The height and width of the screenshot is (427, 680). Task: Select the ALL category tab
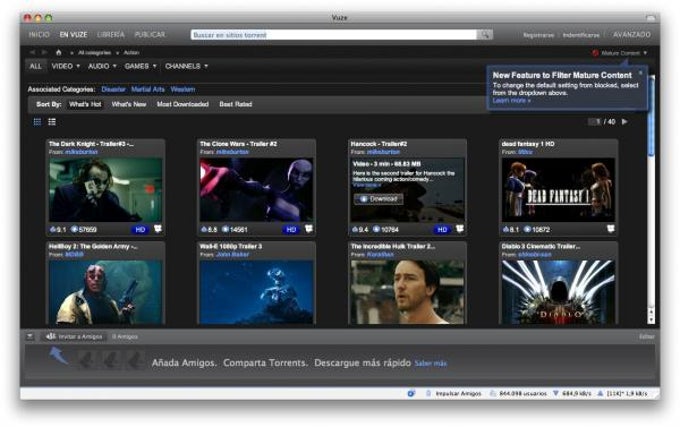[x=36, y=66]
